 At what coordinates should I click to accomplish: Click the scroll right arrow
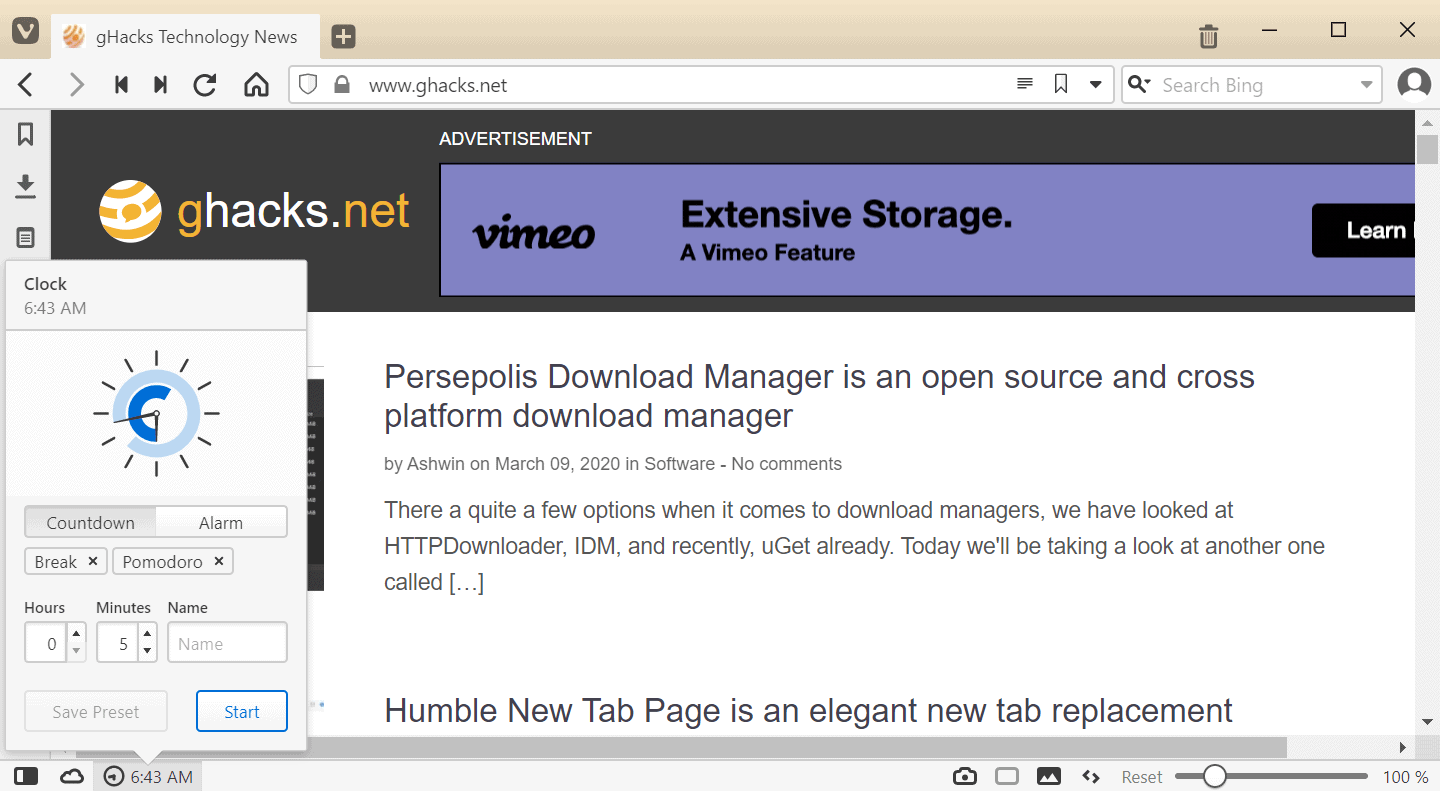1404,747
